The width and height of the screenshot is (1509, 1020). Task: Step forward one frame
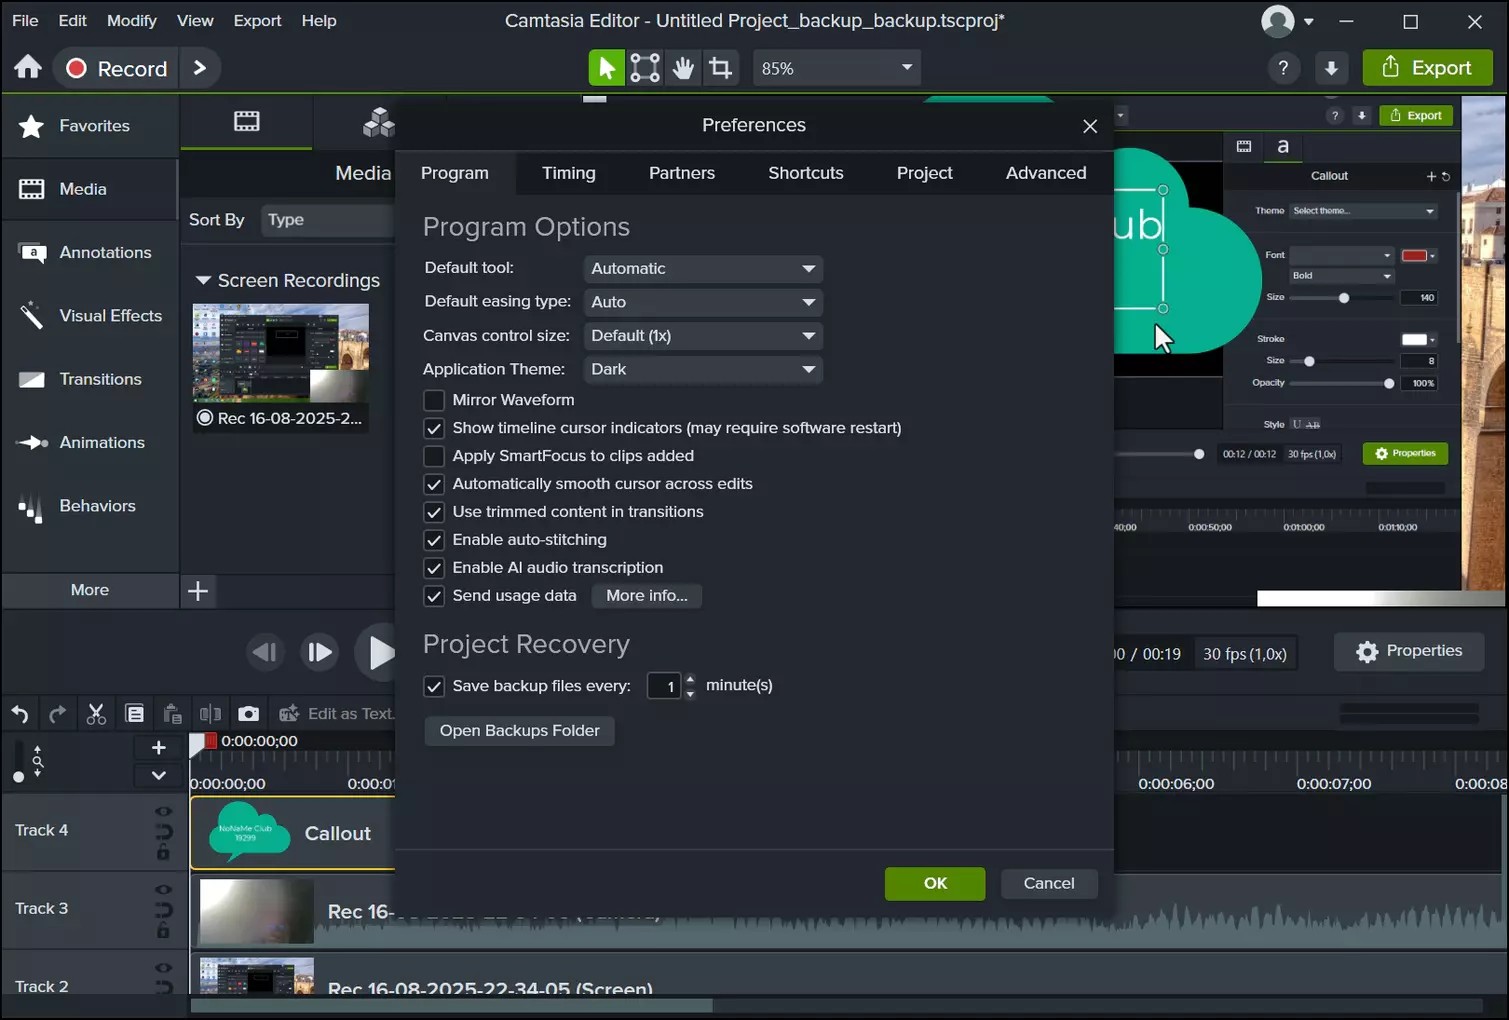[x=319, y=653]
